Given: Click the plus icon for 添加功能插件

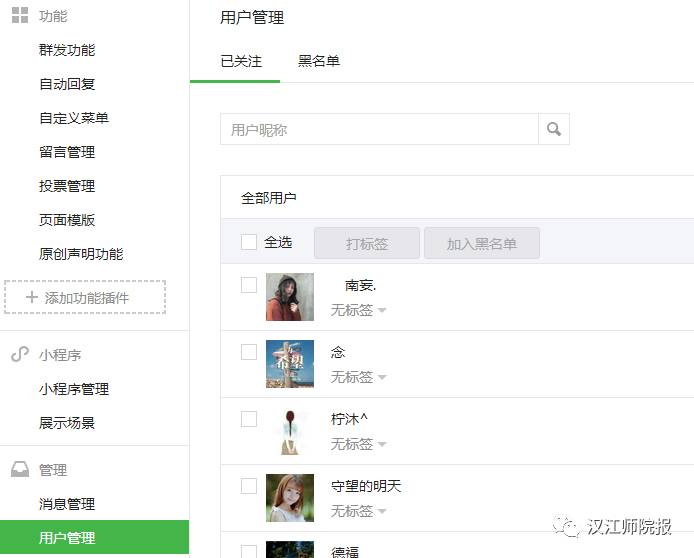Looking at the screenshot, I should [32, 298].
